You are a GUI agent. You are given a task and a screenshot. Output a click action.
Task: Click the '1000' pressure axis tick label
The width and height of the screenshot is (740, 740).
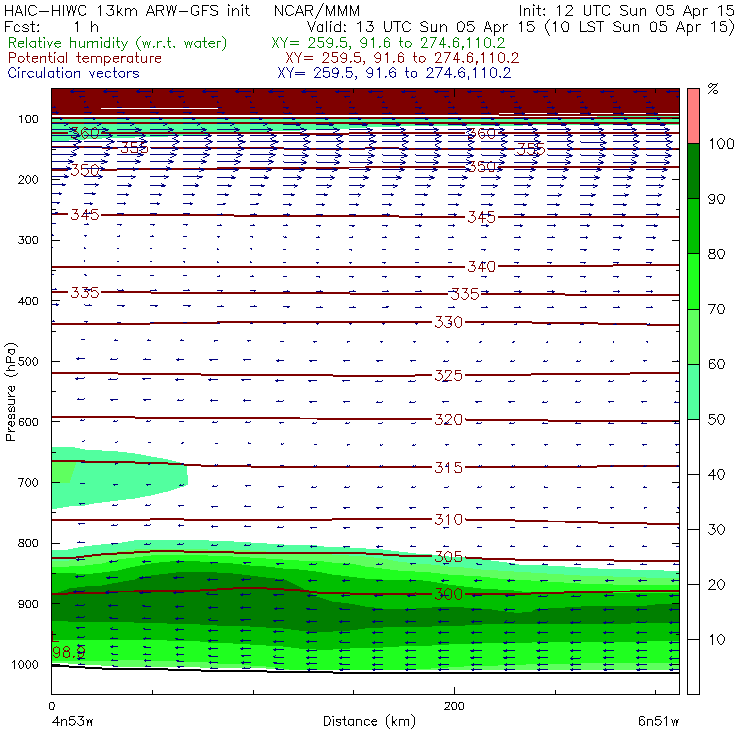(25, 664)
